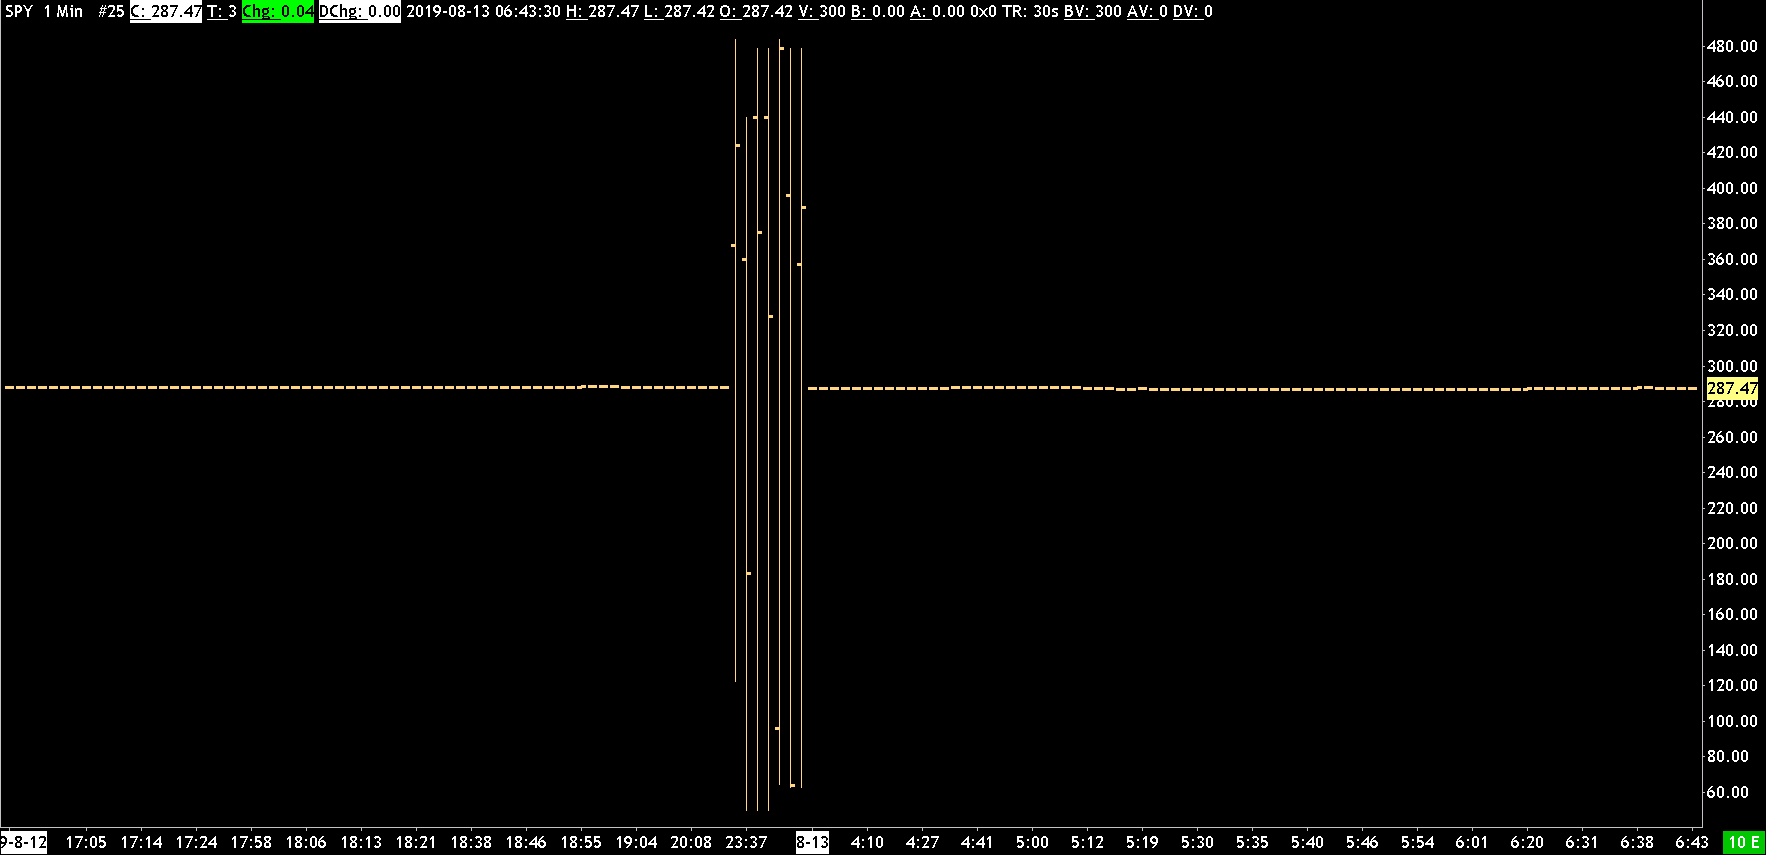Click the "TR: 30s" time remaining field
This screenshot has width=1766, height=855.
point(1029,12)
